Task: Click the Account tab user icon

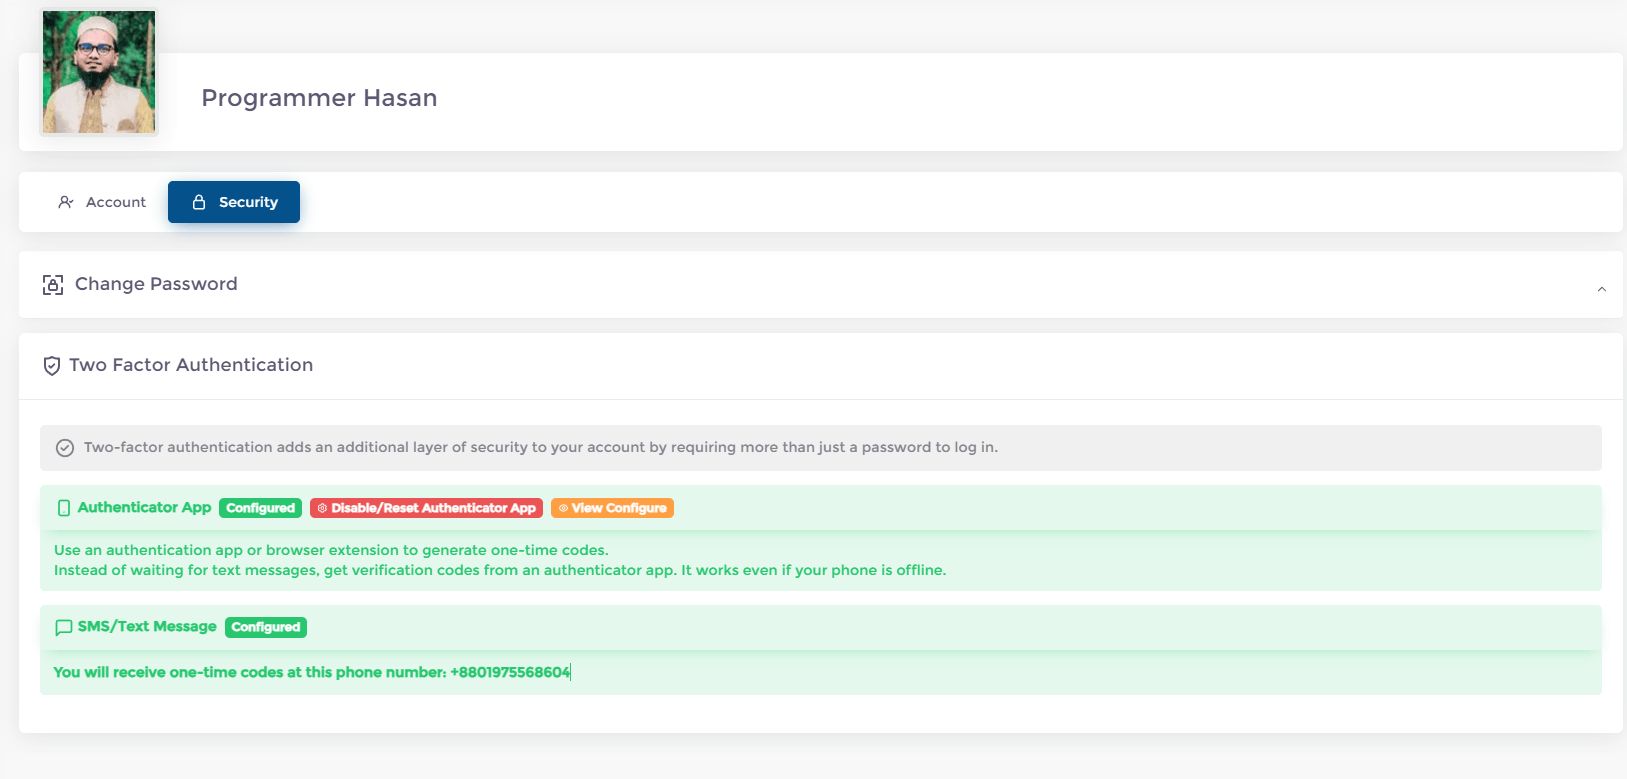Action: coord(66,202)
